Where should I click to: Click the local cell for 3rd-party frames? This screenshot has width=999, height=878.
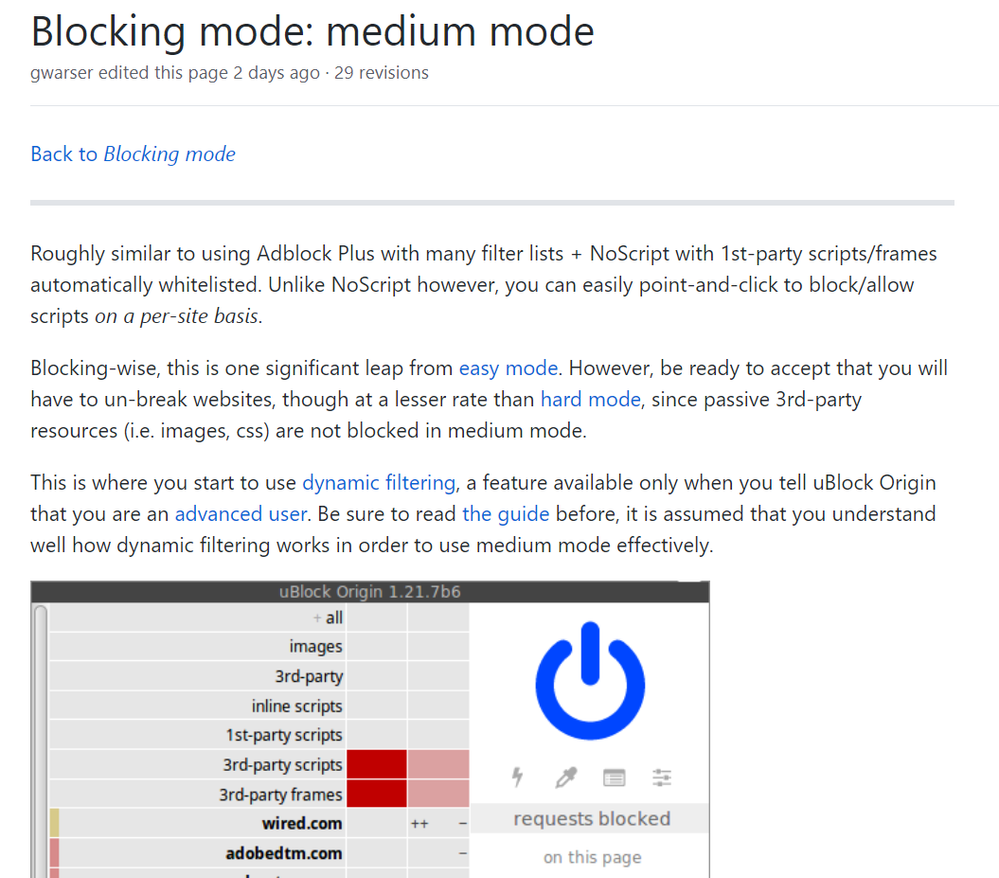point(438,795)
